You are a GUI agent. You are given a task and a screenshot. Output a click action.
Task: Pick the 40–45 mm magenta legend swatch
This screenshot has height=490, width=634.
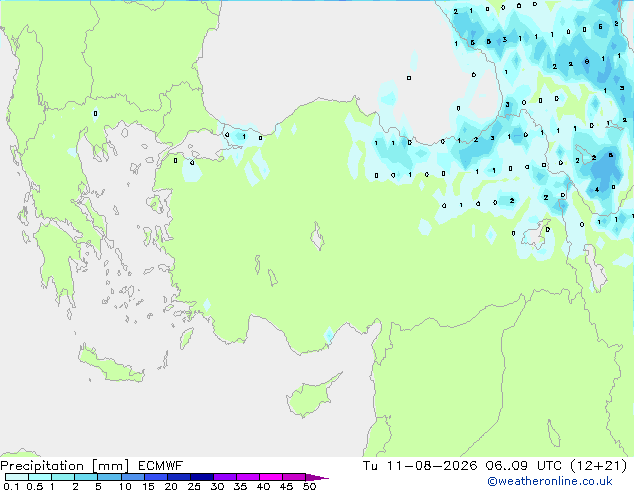tap(271, 477)
